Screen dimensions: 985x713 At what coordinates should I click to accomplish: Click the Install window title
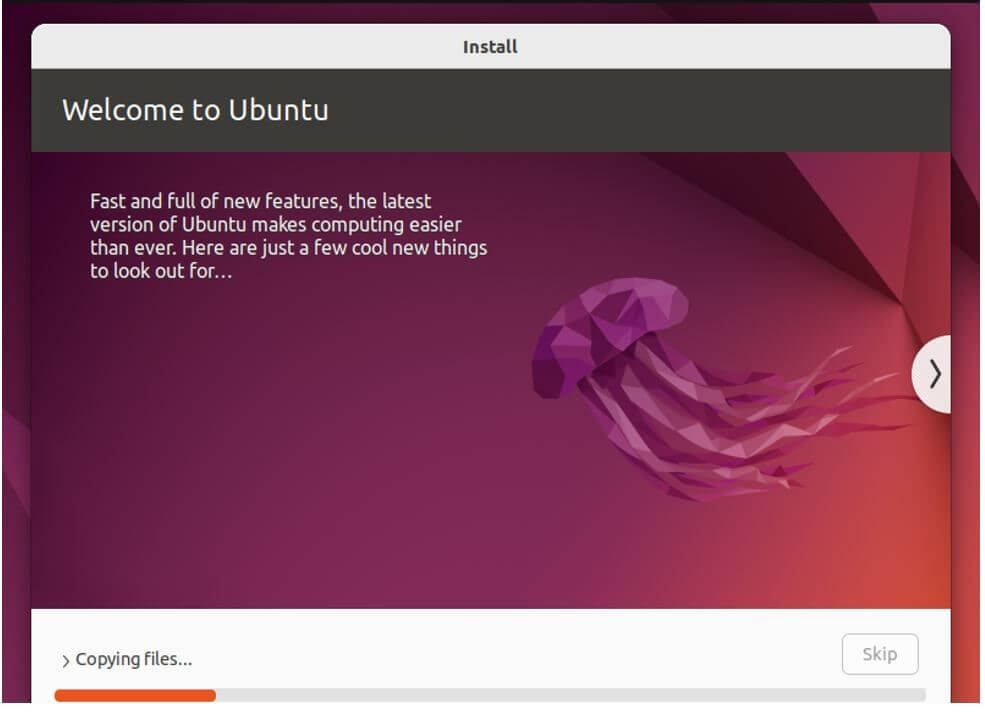point(491,47)
